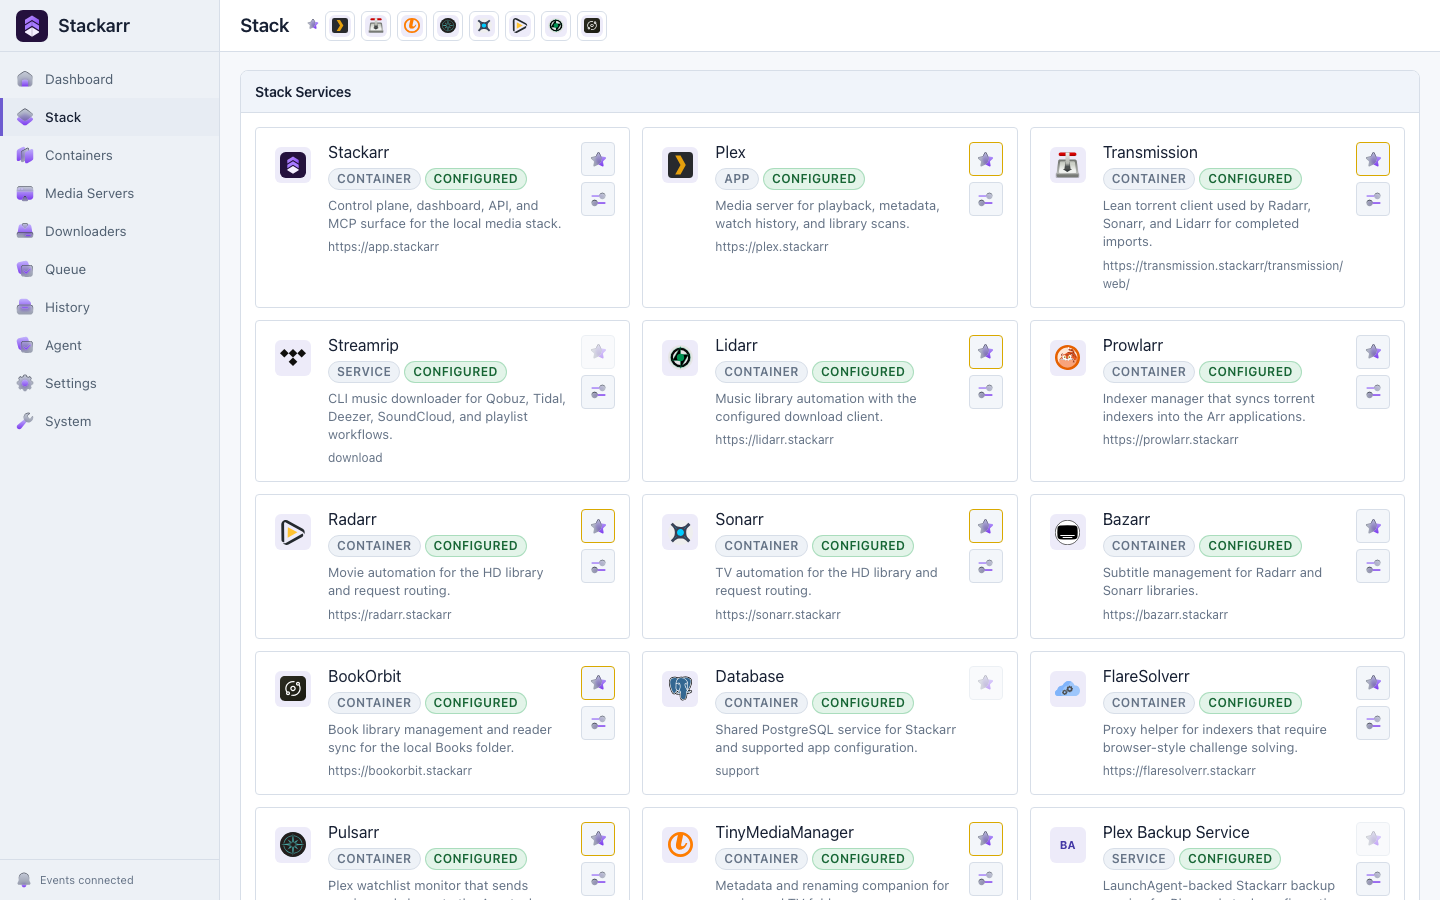Open settings sliders for the Transmission card
The height and width of the screenshot is (900, 1440).
1373,199
